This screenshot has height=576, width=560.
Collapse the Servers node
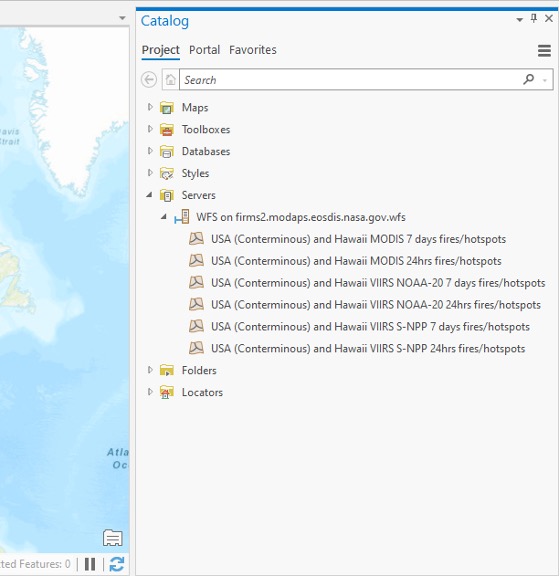click(149, 195)
